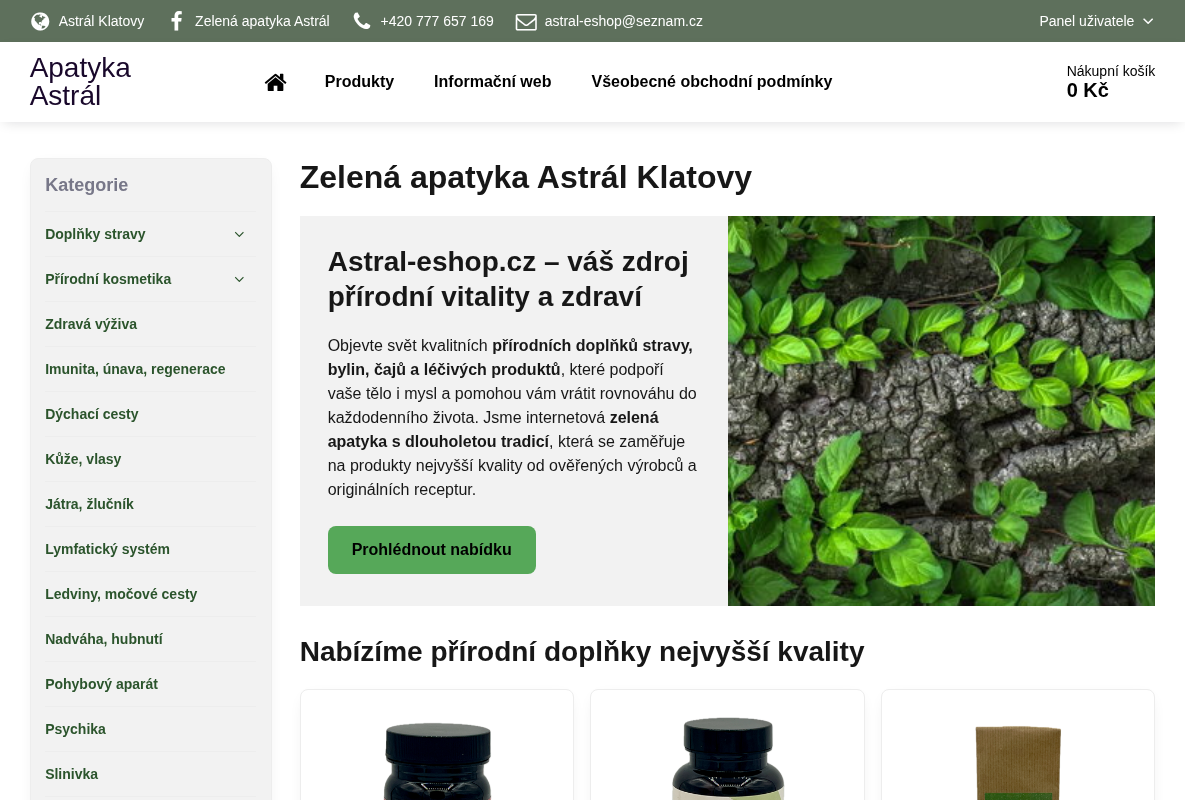Select the Pohybový aparát category
Image resolution: width=1200 pixels, height=800 pixels.
(x=101, y=684)
